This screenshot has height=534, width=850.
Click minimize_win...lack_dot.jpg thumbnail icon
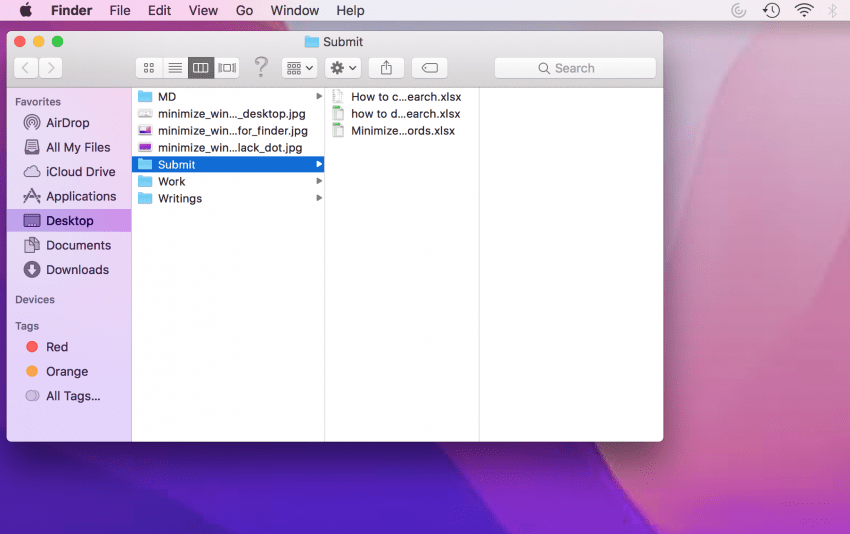pos(145,147)
